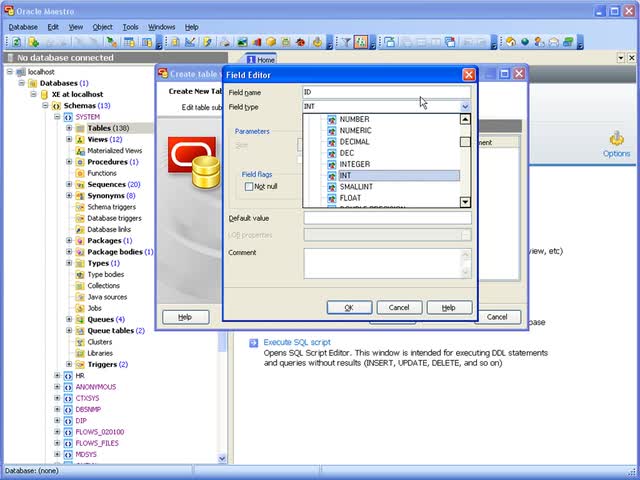Click the Execute SQL script arrow icon
Image resolution: width=640 pixels, height=480 pixels.
pyautogui.click(x=253, y=343)
